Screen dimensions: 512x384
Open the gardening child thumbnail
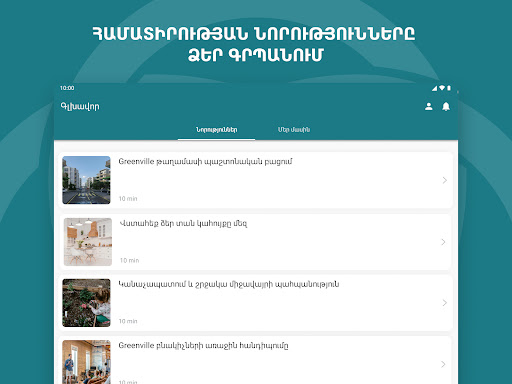pos(86,303)
